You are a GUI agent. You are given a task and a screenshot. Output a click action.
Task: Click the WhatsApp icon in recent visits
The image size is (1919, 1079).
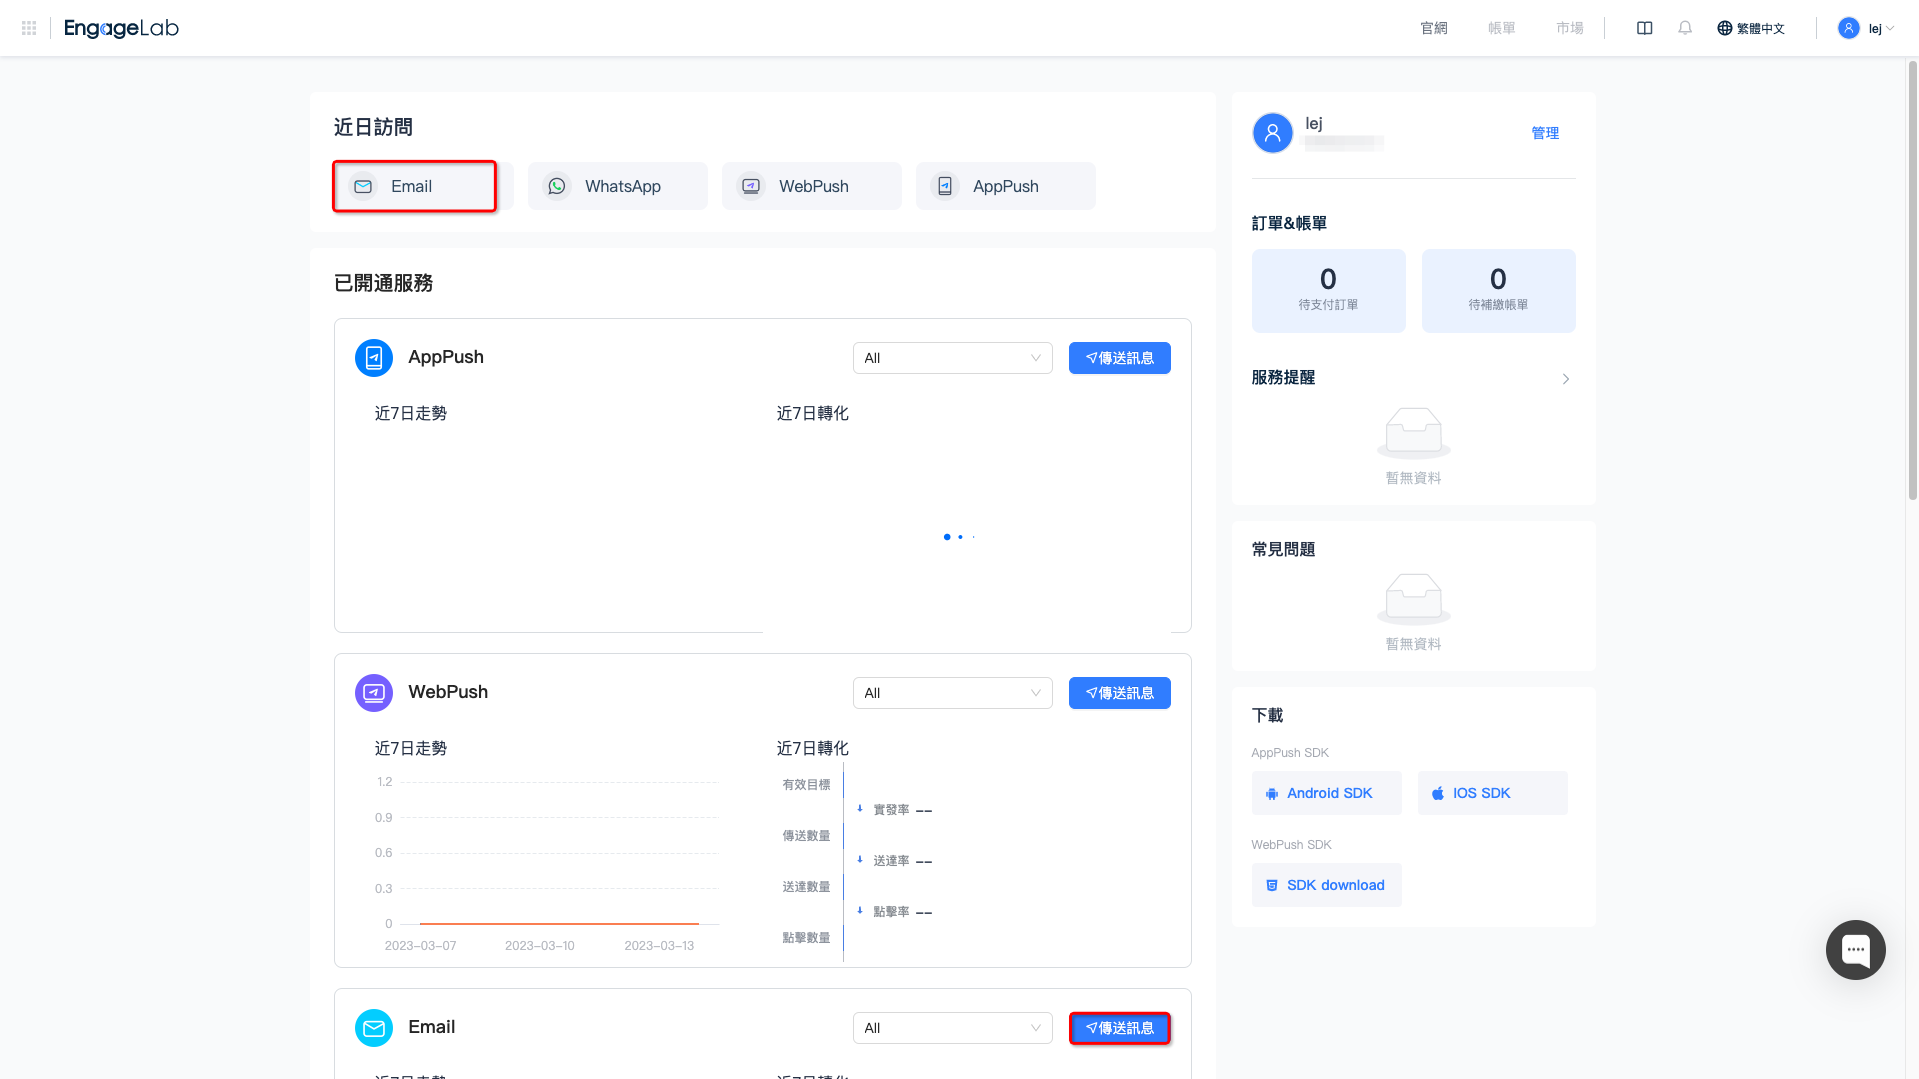point(557,186)
